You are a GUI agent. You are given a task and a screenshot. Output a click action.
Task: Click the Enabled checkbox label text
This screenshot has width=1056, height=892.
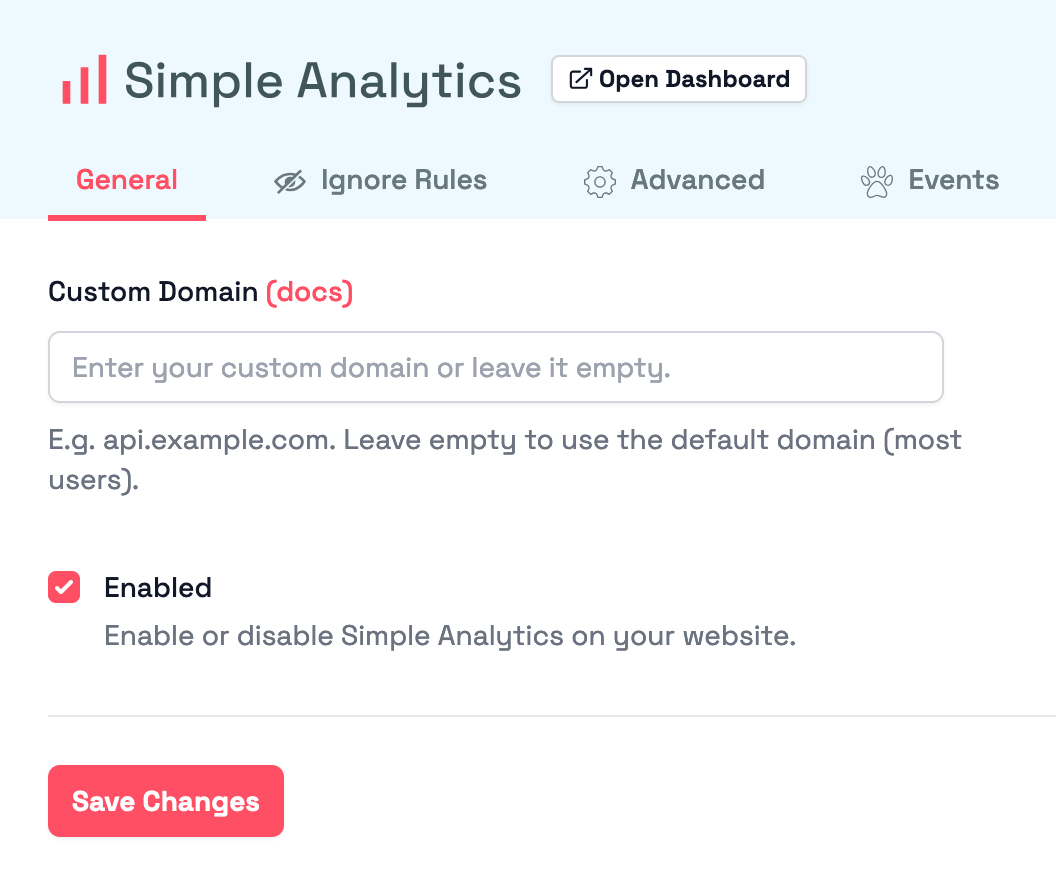pos(158,587)
